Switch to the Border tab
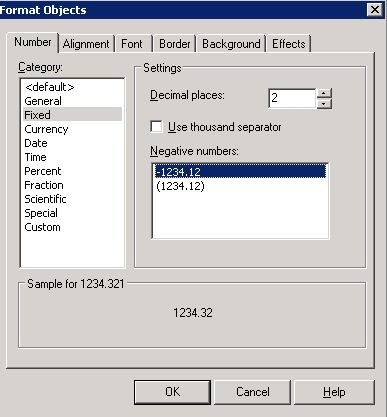This screenshot has height=417, width=387. tap(175, 44)
